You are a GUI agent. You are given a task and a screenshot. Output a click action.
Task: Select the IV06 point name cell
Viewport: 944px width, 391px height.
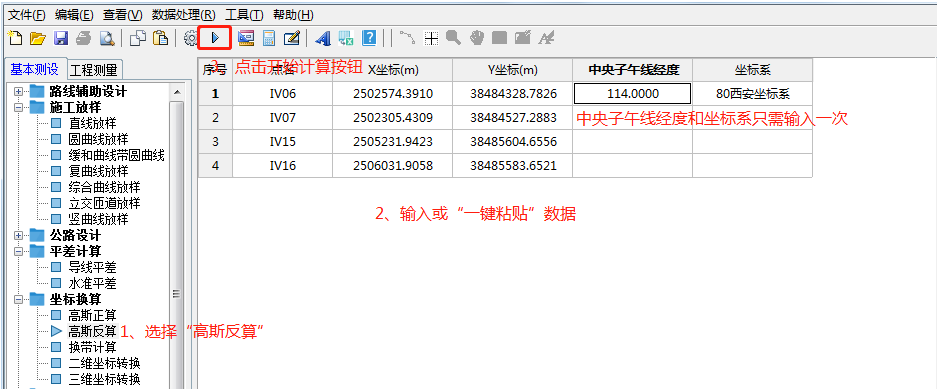(x=282, y=93)
